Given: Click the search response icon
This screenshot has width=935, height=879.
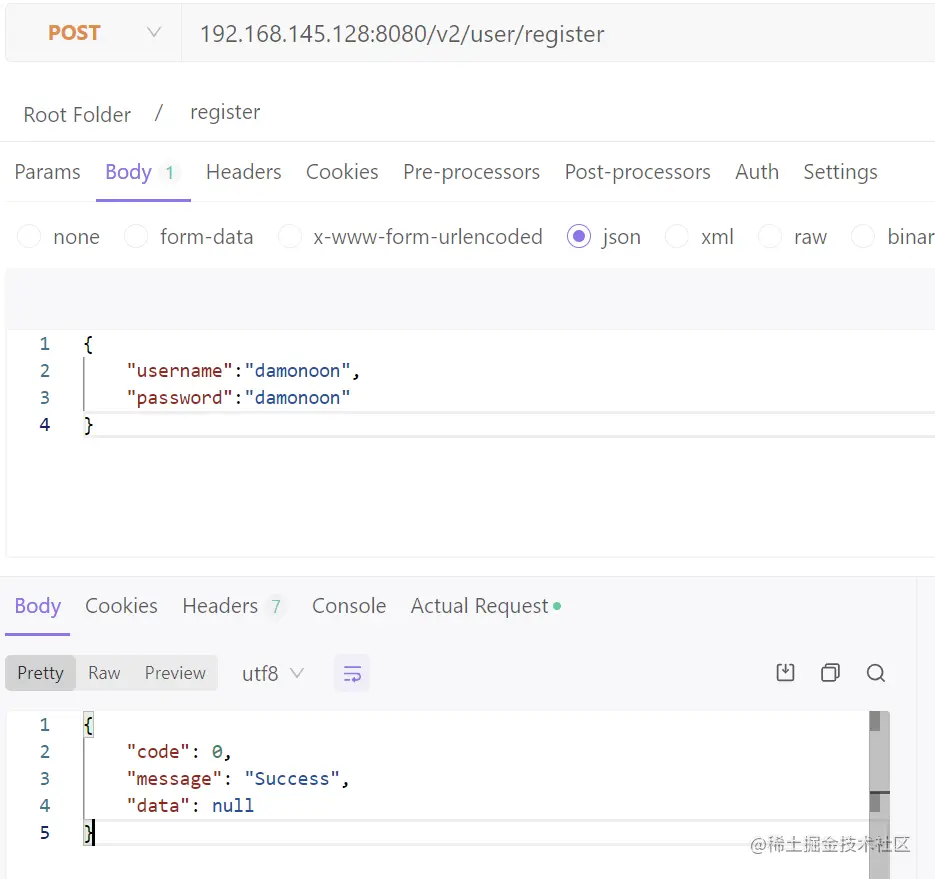Looking at the screenshot, I should (x=875, y=673).
